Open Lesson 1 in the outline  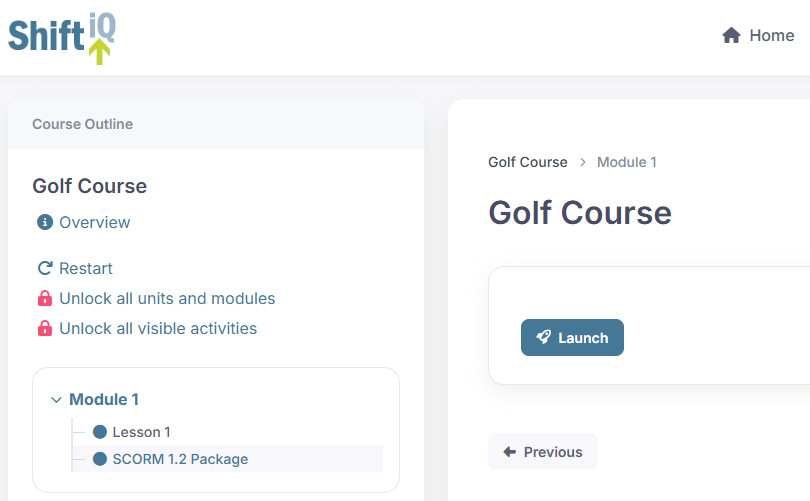tap(141, 432)
